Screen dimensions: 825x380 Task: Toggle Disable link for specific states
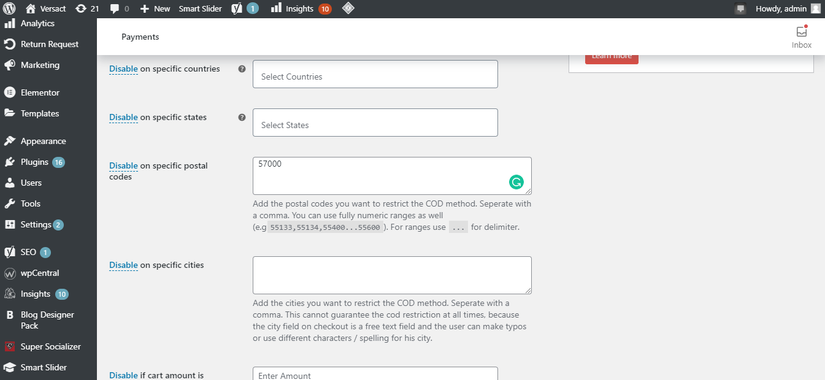coord(124,117)
